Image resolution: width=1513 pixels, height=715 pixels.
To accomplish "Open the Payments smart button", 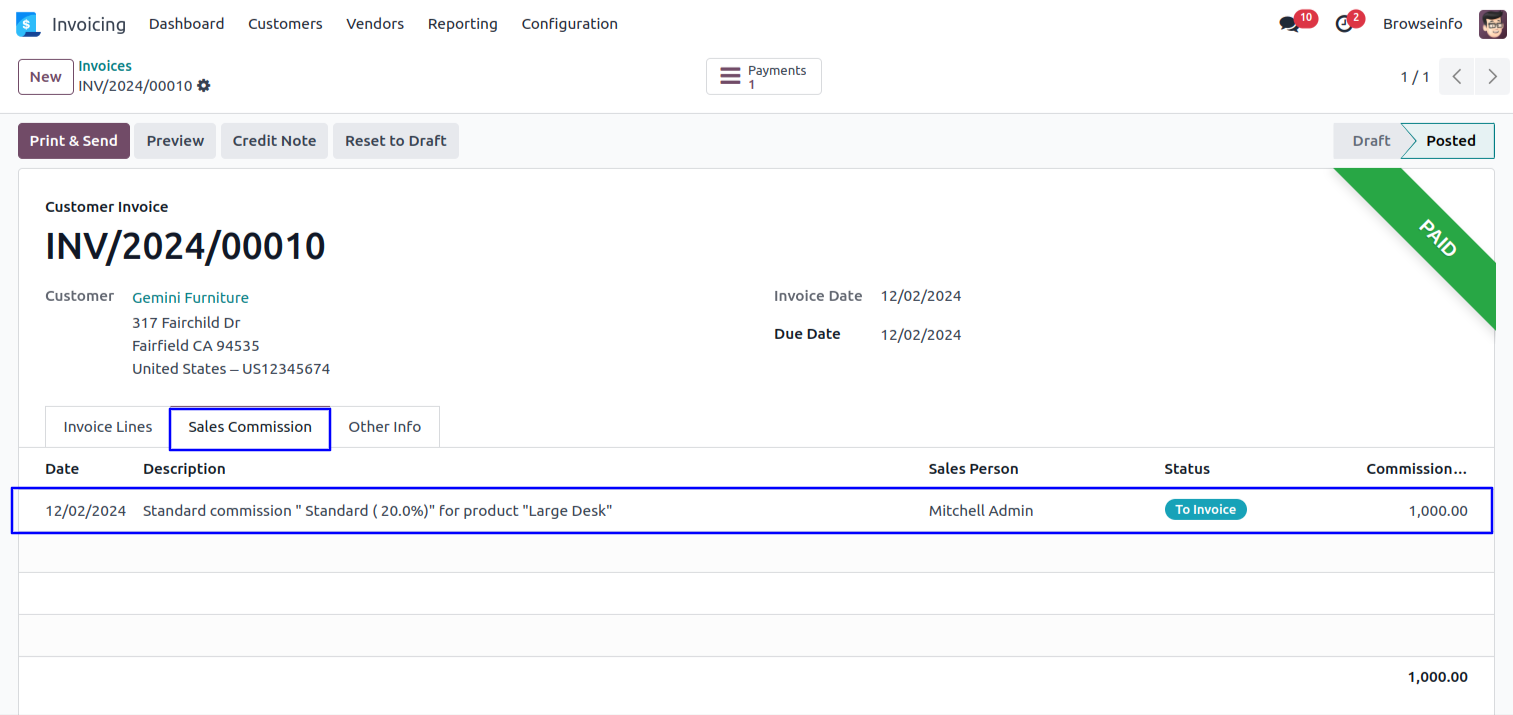I will pyautogui.click(x=764, y=77).
